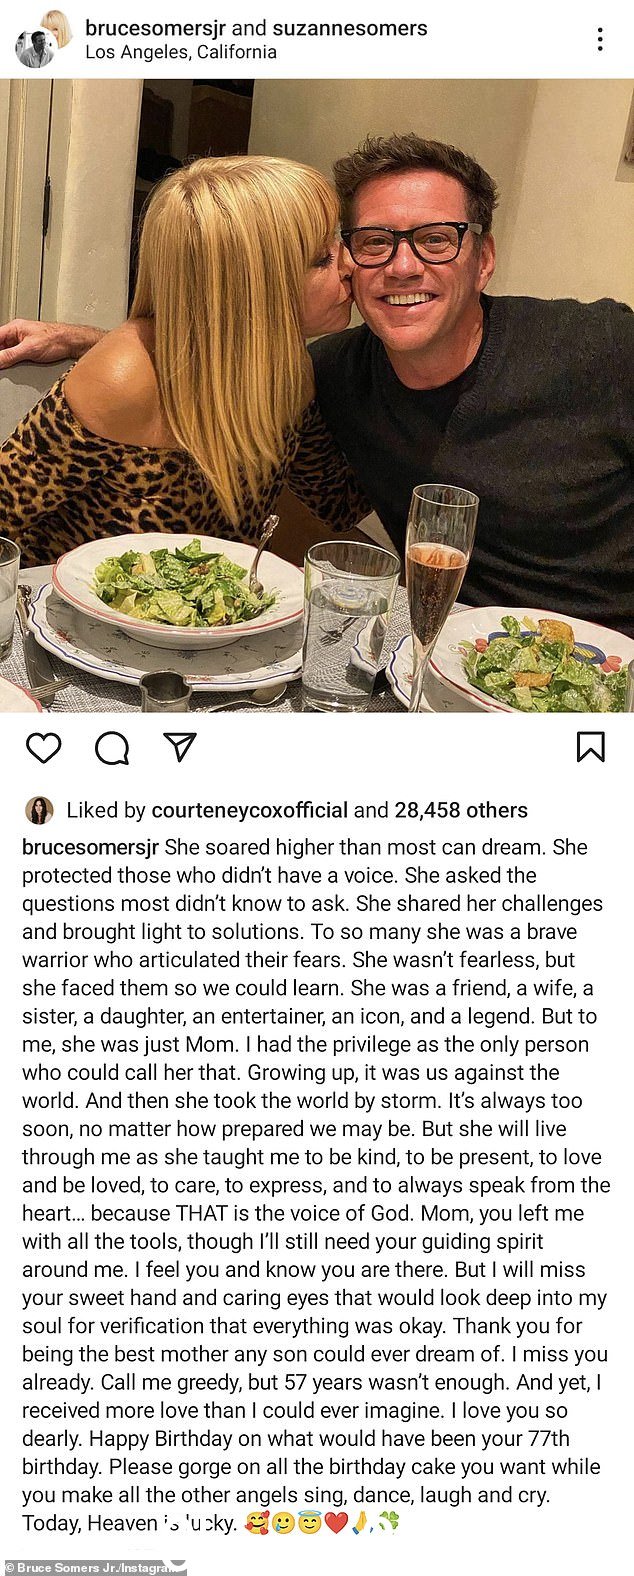Tap the halo angel emoji in caption
The height and width of the screenshot is (1576, 634).
click(308, 1525)
